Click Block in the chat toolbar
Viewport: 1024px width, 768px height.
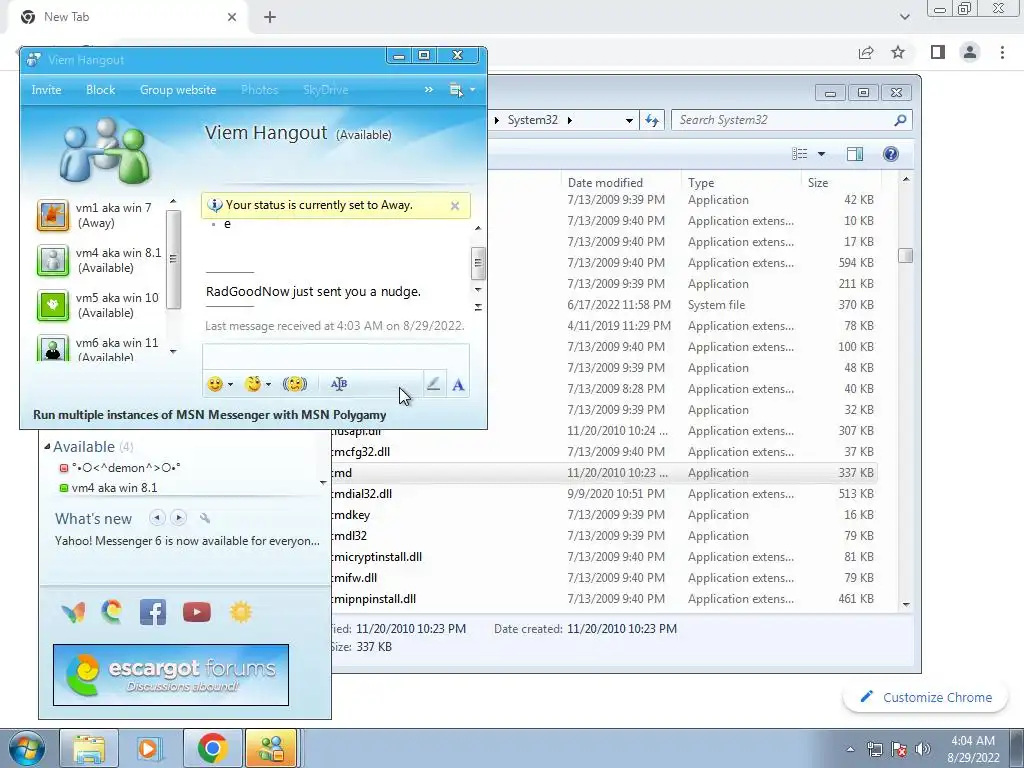[x=101, y=89]
